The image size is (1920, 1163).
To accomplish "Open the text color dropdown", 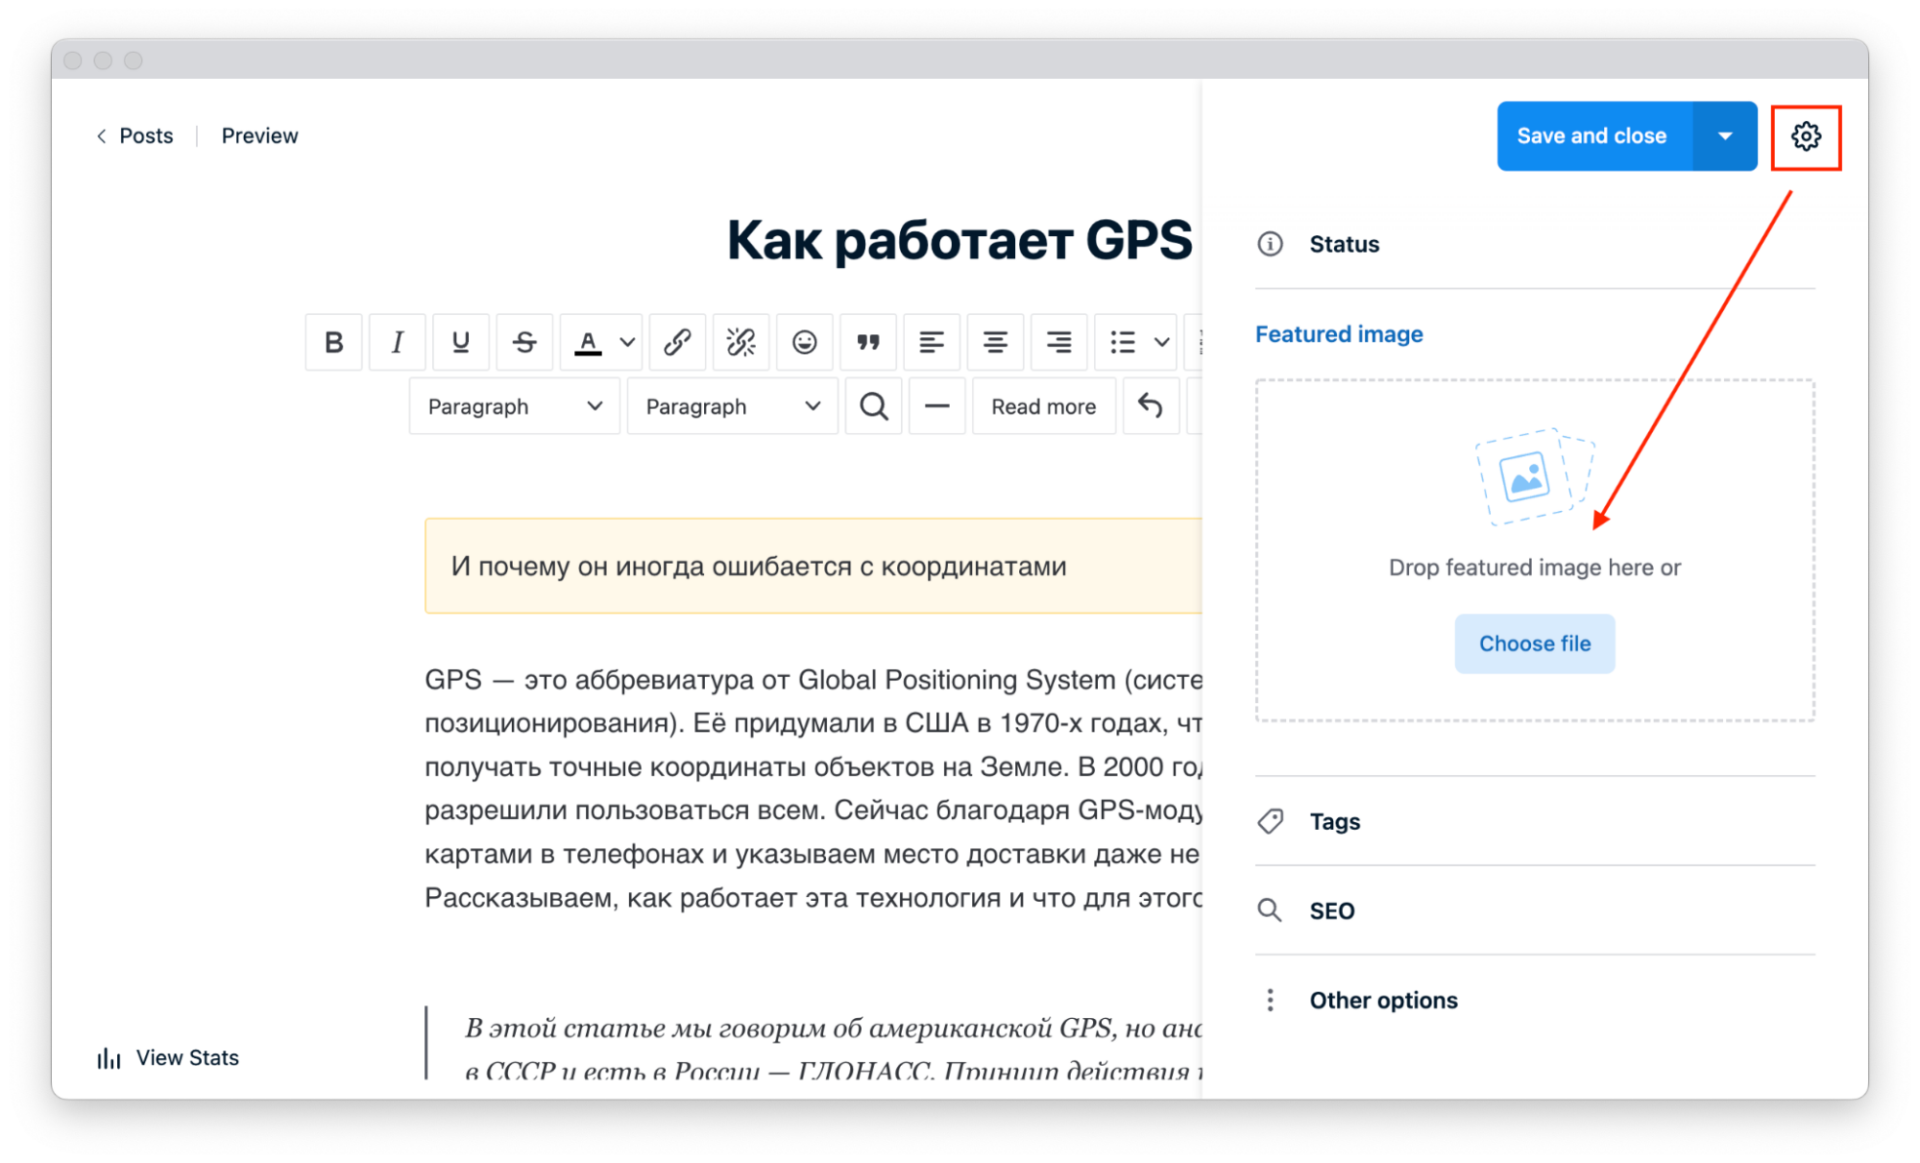I will pyautogui.click(x=625, y=342).
